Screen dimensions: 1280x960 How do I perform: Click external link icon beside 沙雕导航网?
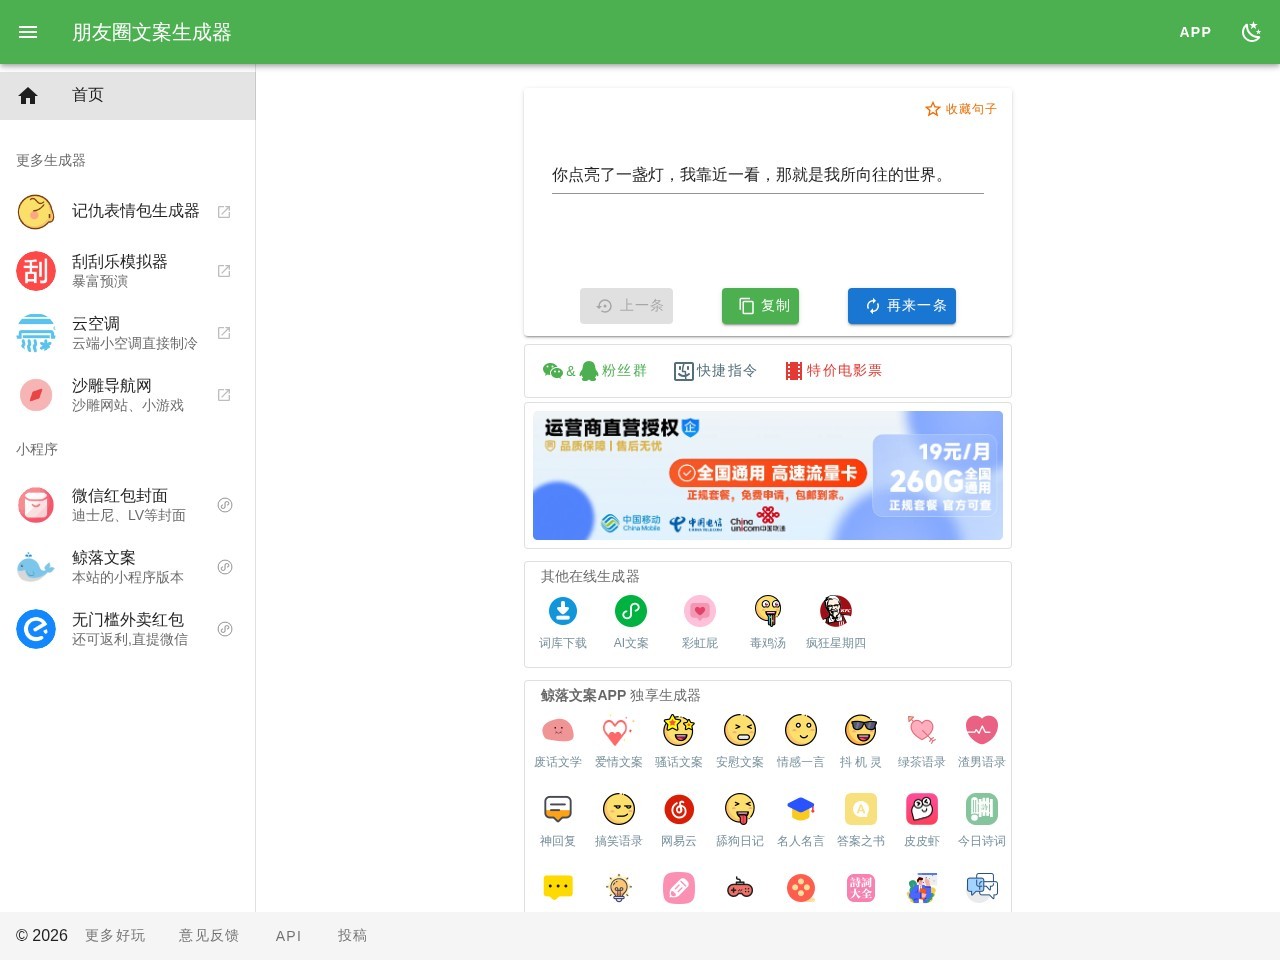click(x=224, y=395)
